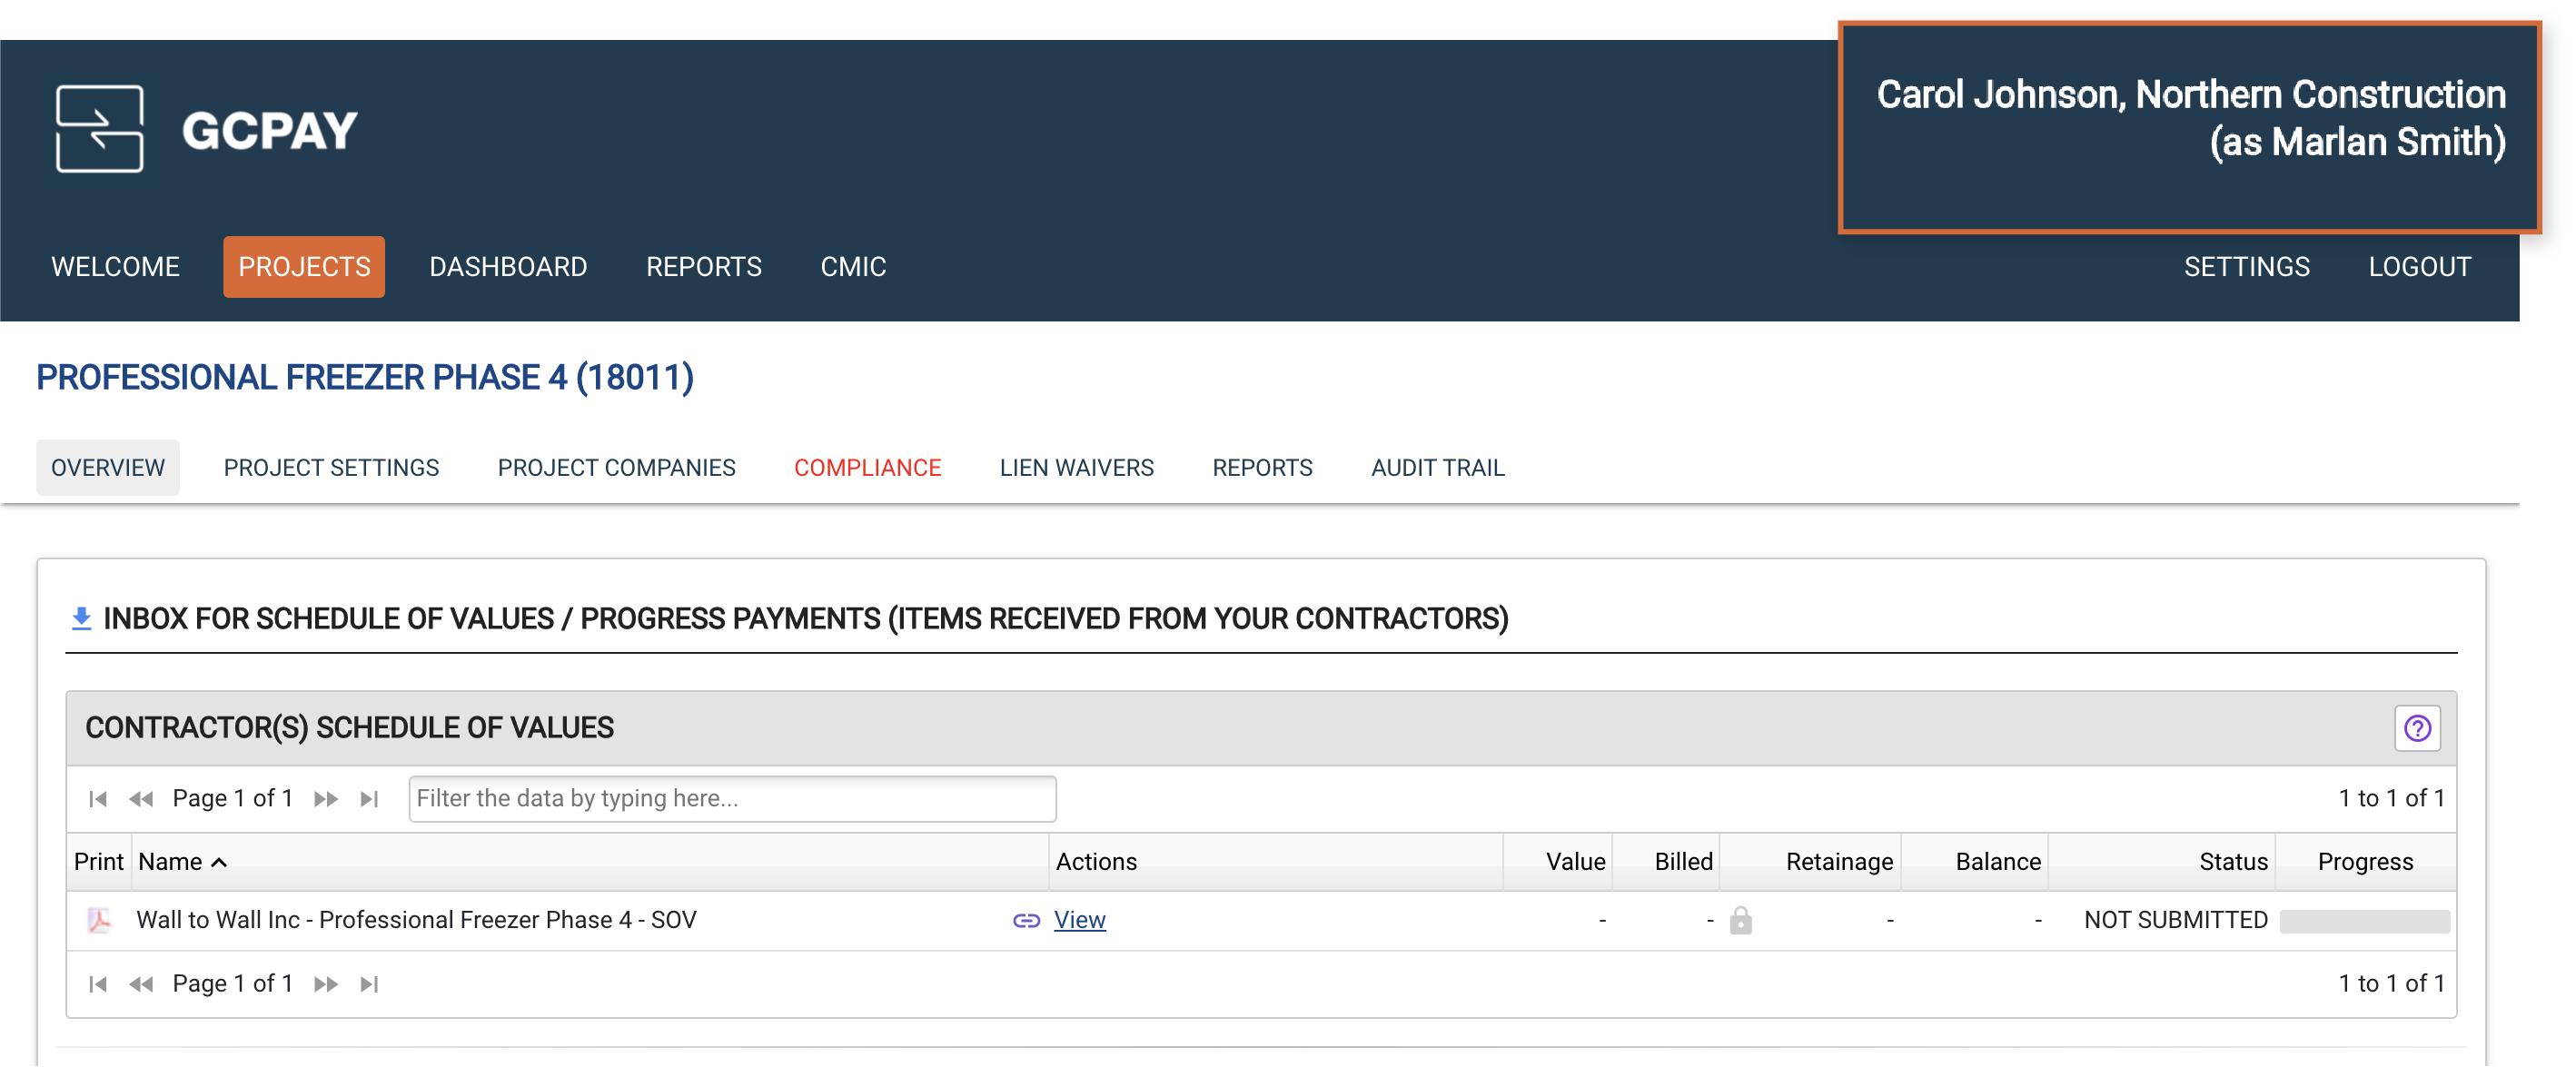The width and height of the screenshot is (2576, 1067).
Task: Click the link chain icon beside View
Action: (x=1026, y=920)
